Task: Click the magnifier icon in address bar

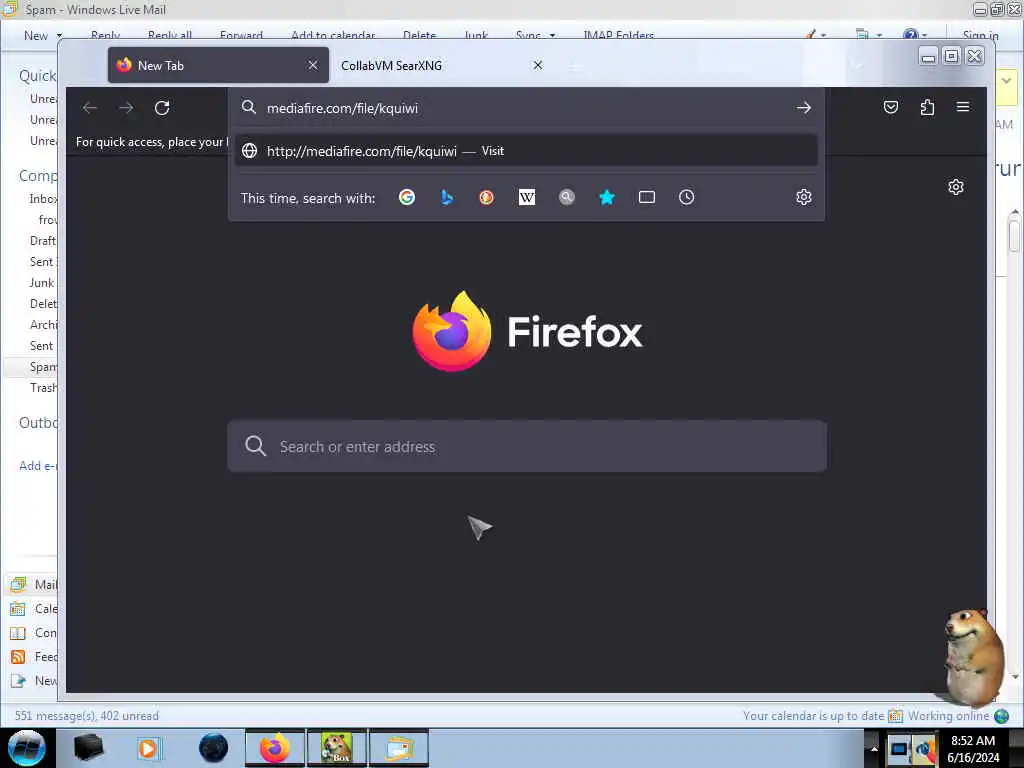Action: tap(248, 107)
